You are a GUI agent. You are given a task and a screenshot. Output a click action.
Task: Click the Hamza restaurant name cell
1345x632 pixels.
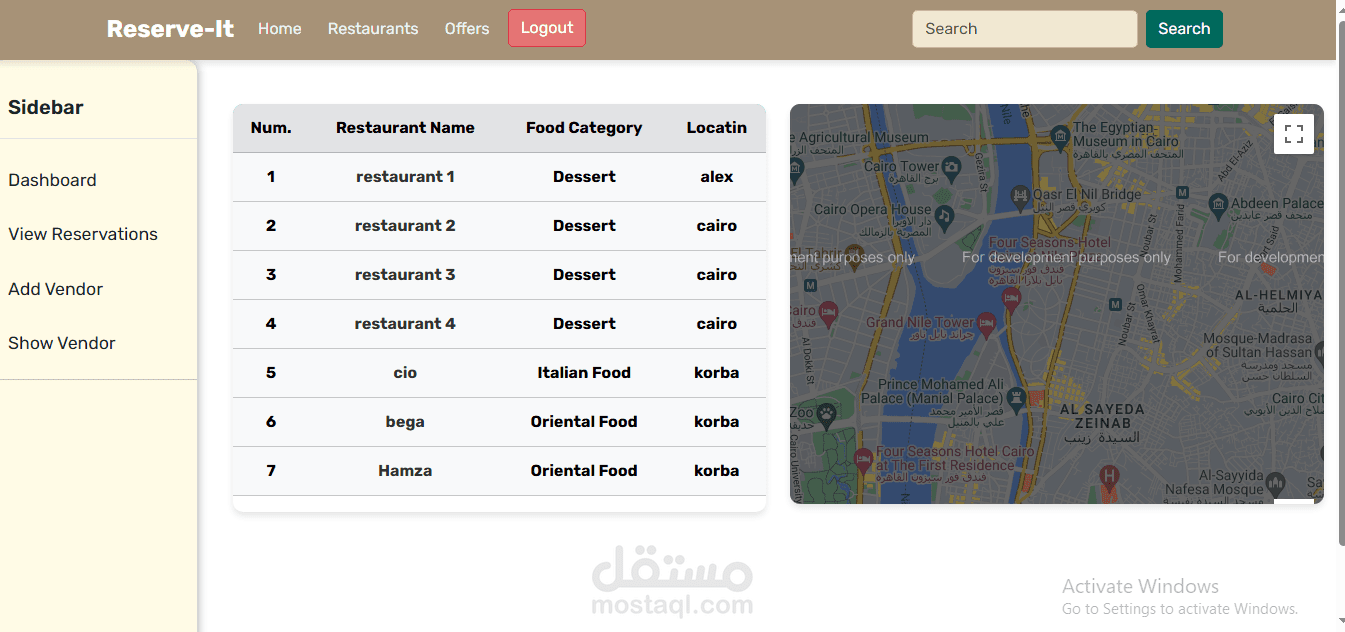click(405, 471)
